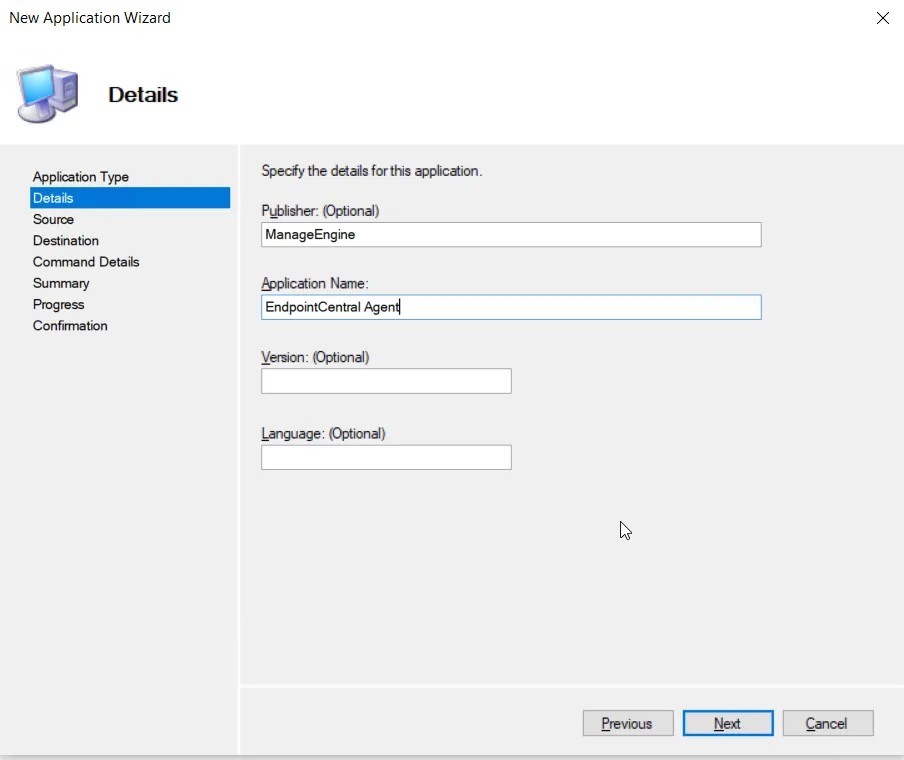Click the 'Language: (Optional)' label
Viewport: 904px width, 760px height.
tap(323, 434)
